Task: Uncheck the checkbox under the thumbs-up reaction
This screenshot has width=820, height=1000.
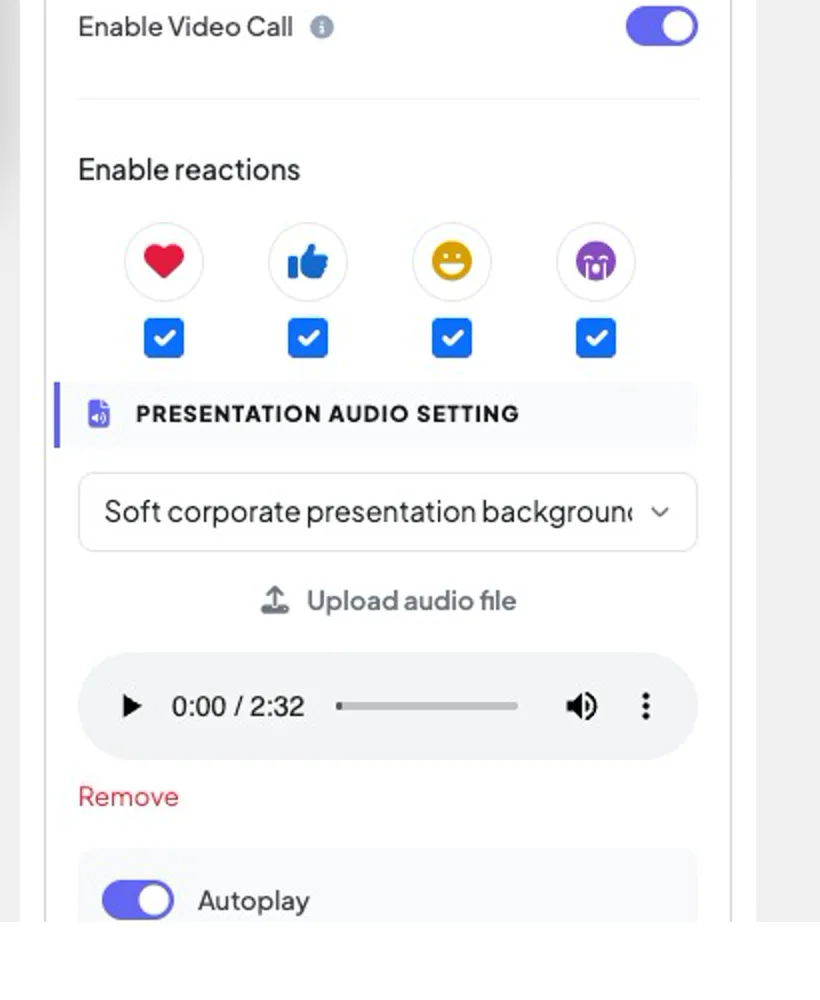Action: pos(308,337)
